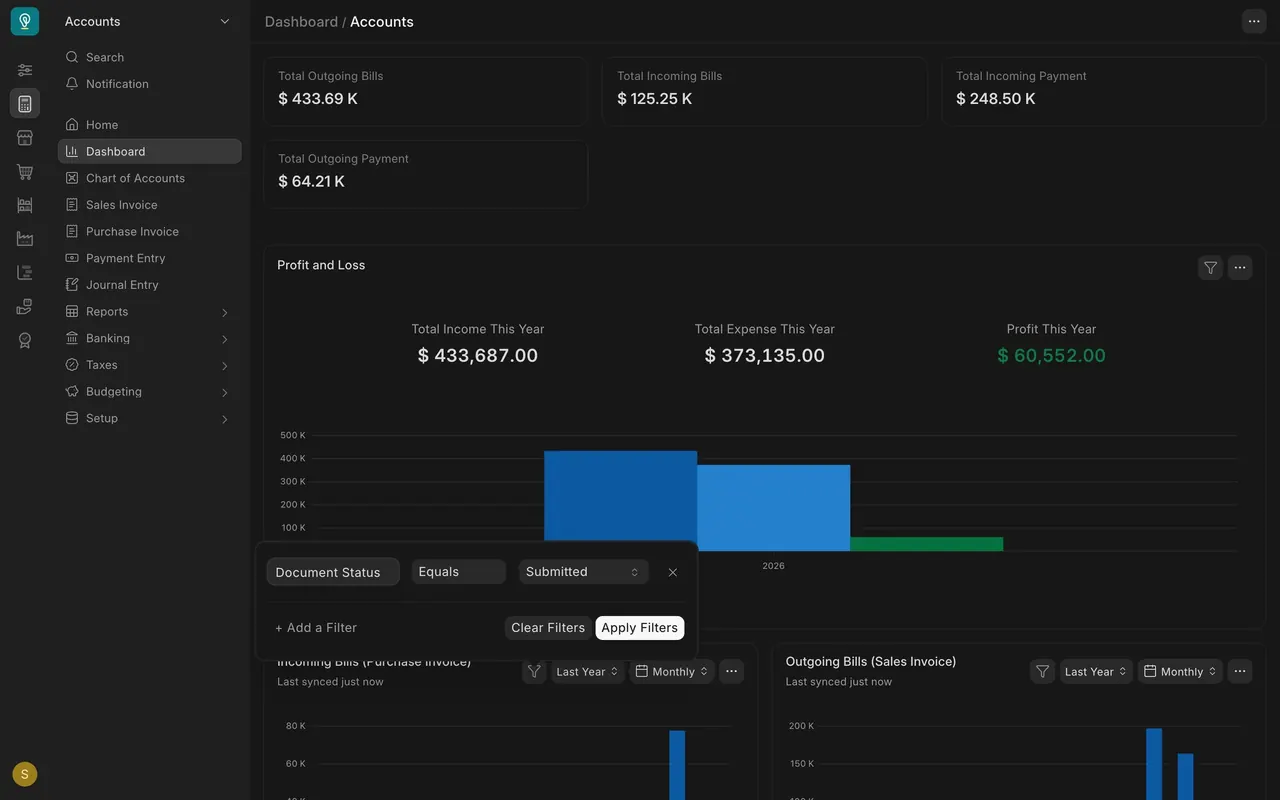Open the Accounts workspace switcher dropdown
Image resolution: width=1280 pixels, height=800 pixels.
click(149, 21)
